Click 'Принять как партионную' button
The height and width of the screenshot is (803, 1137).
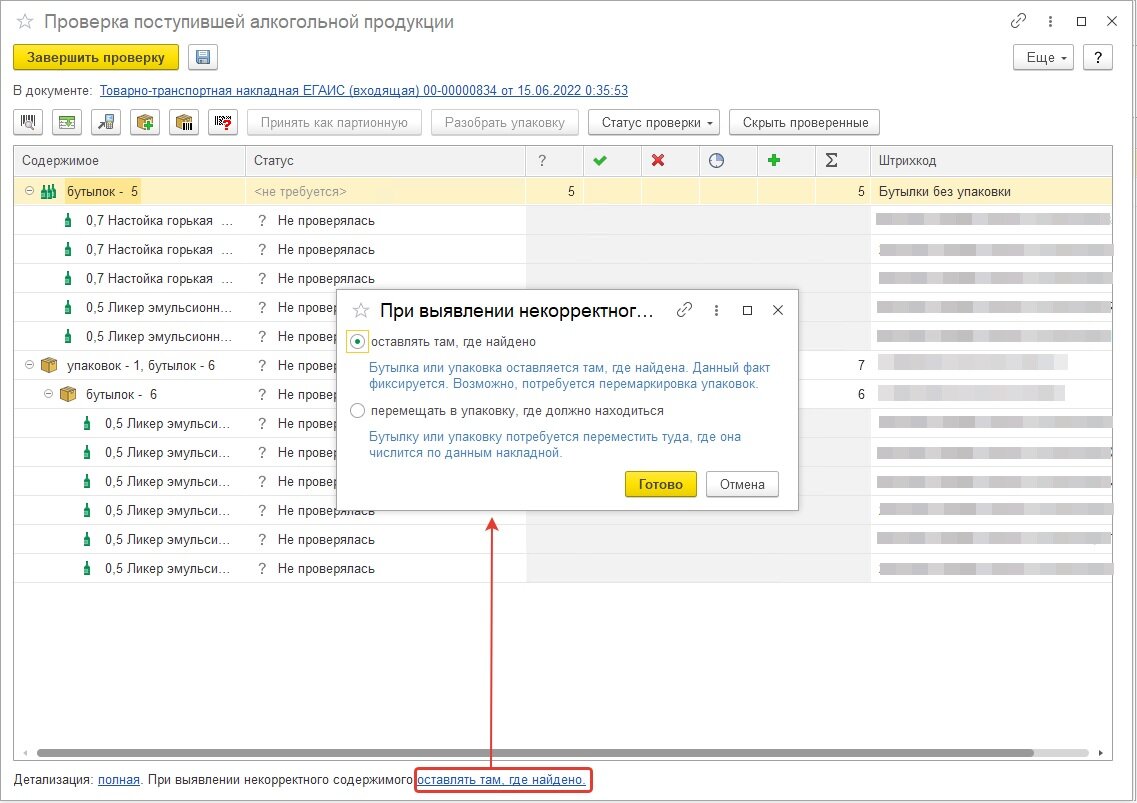coord(334,123)
